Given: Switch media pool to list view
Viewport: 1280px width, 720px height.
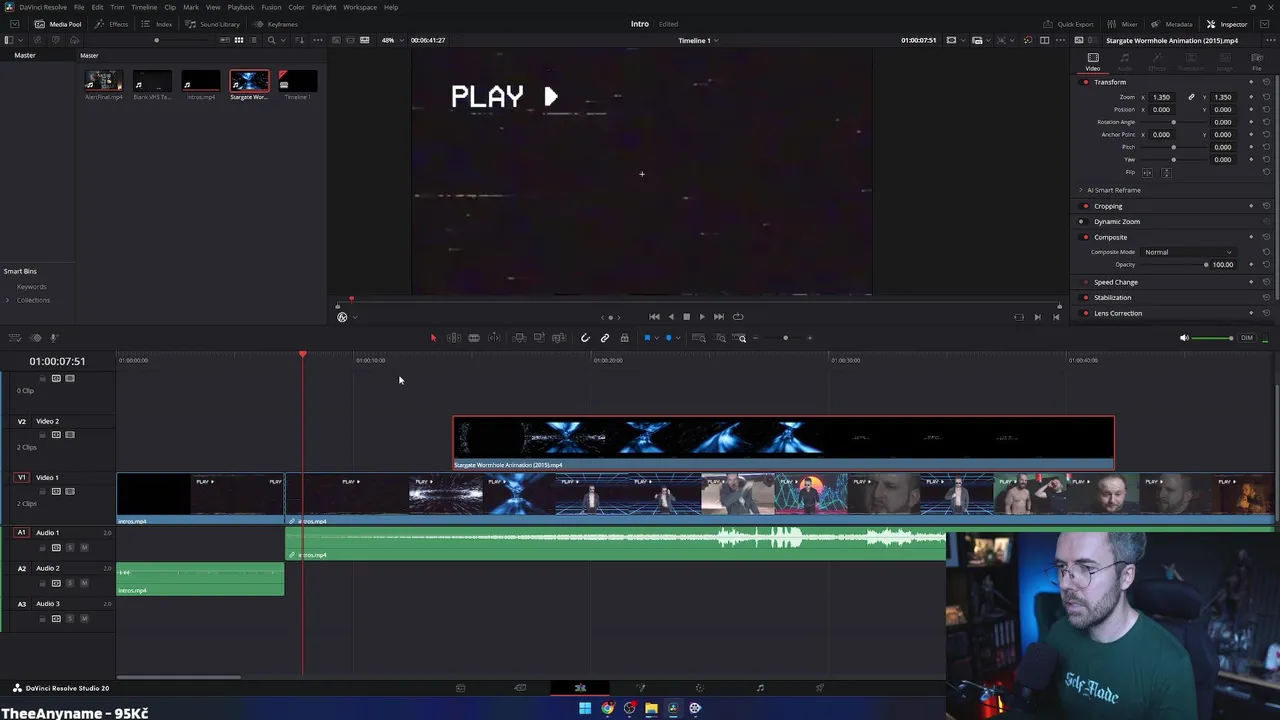Looking at the screenshot, I should (254, 40).
